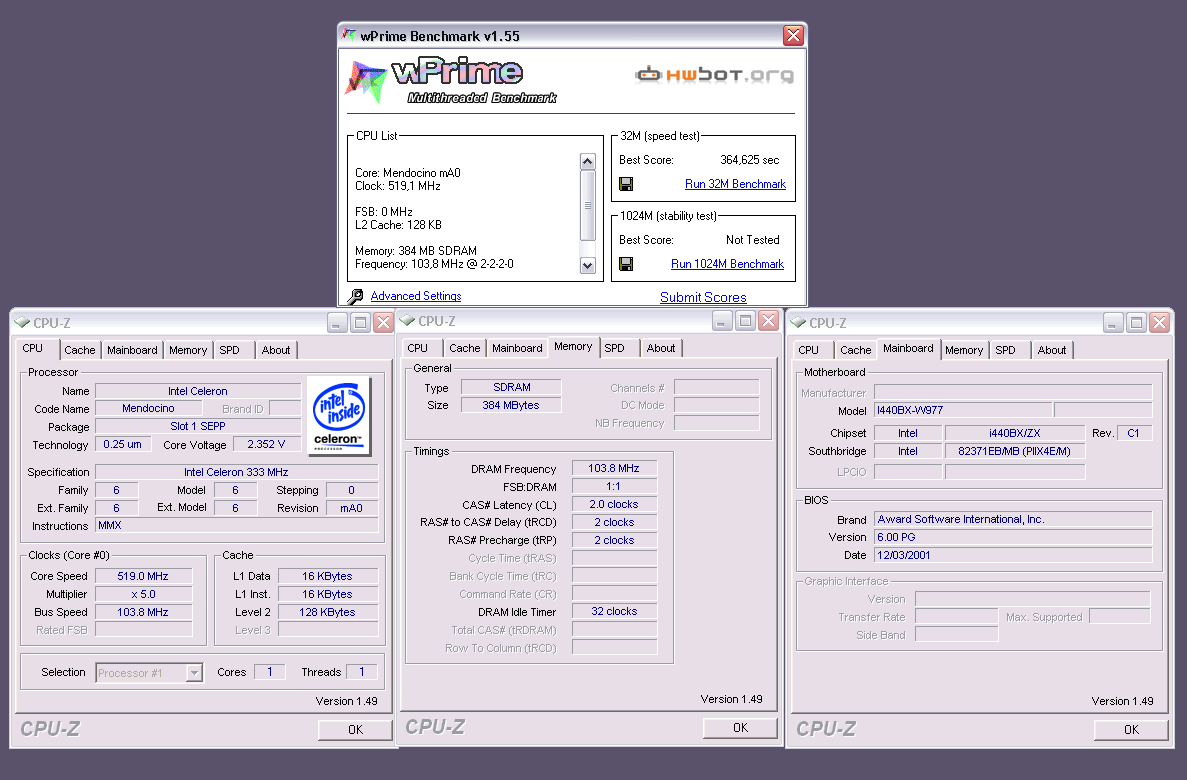
Task: Click the CAS# Latency 2.0 clocks field
Action: click(x=614, y=504)
